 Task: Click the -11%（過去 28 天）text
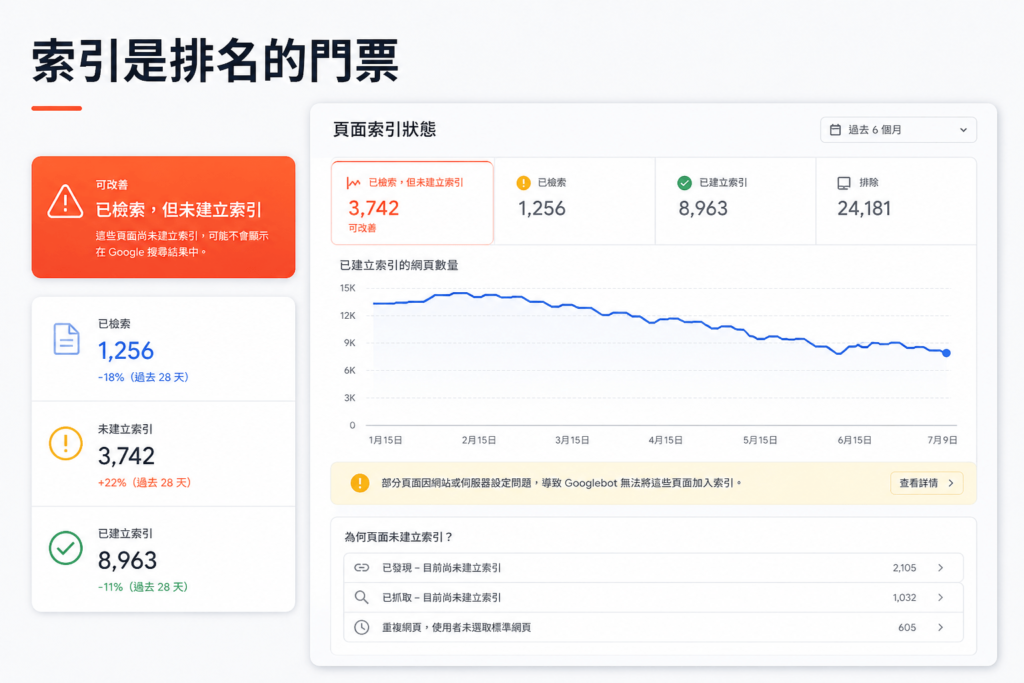click(143, 587)
